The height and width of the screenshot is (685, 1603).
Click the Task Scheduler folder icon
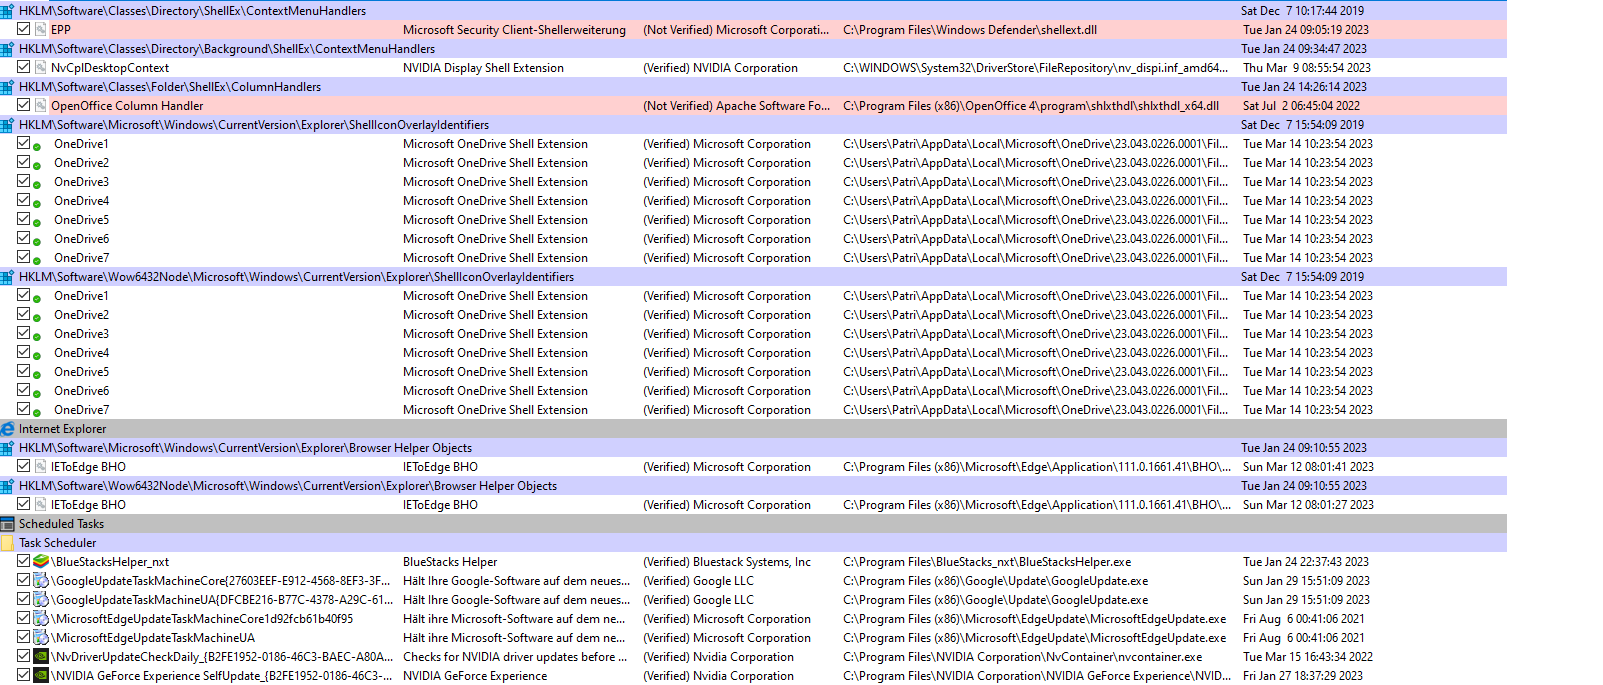pos(7,543)
